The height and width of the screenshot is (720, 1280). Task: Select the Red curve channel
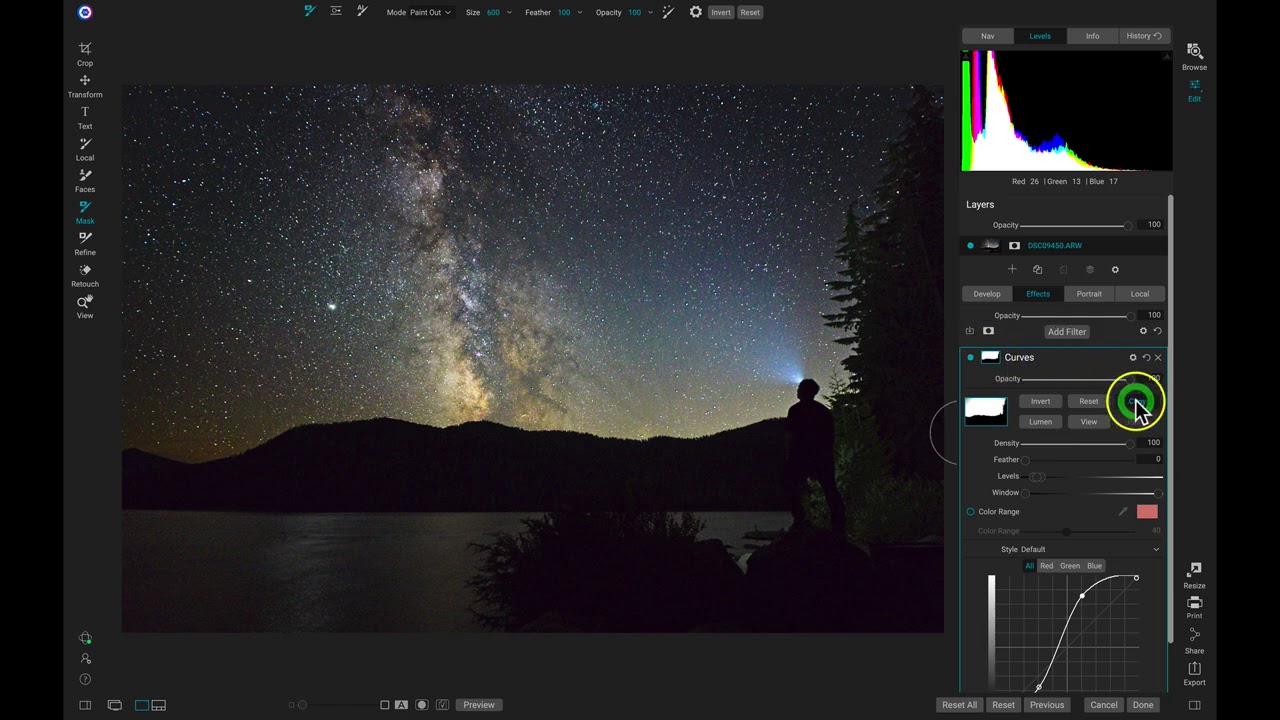click(1046, 566)
